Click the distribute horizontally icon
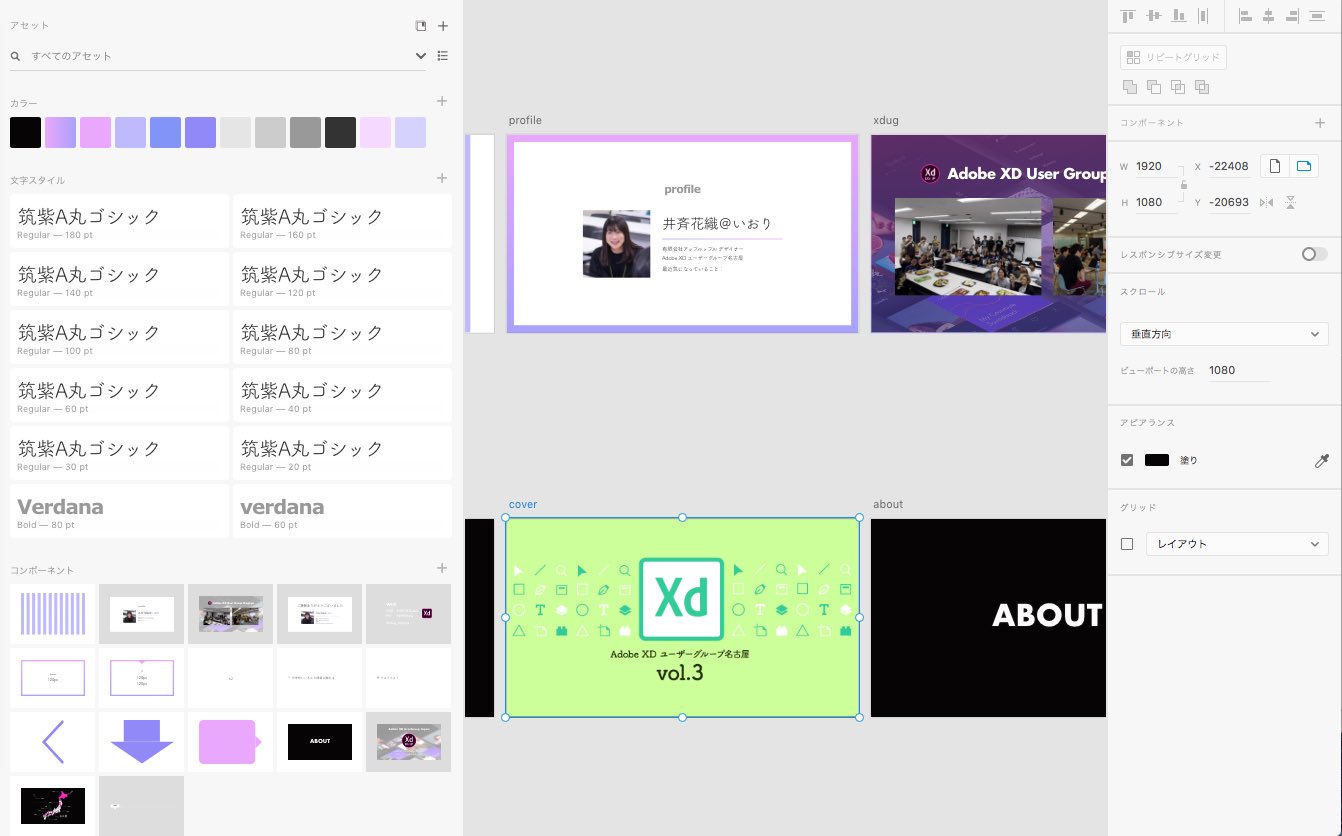The image size is (1342, 836). pos(1203,16)
